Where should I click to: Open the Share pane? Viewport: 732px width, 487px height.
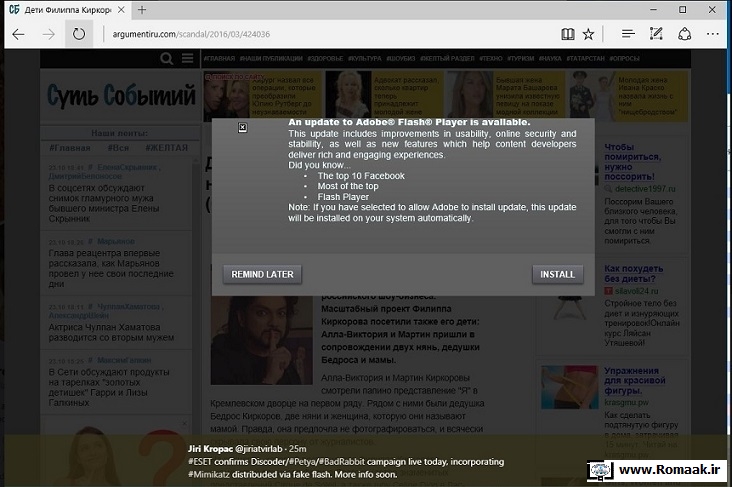[x=684, y=34]
